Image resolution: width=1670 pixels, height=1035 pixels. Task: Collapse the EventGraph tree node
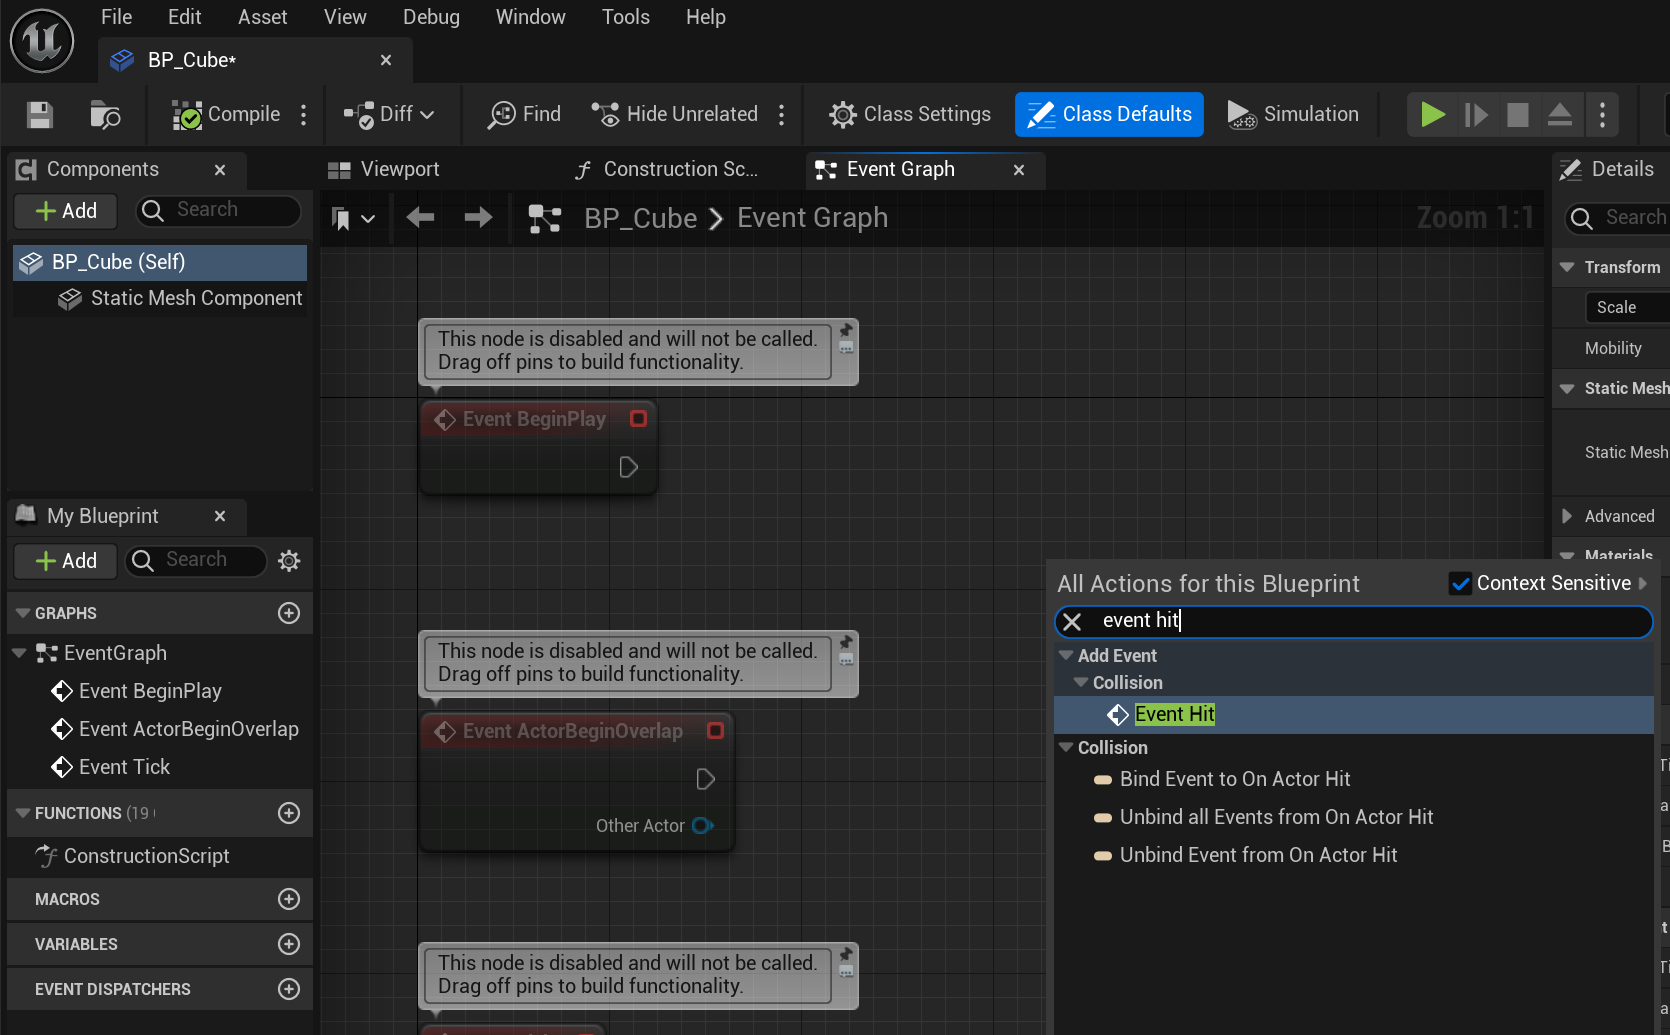pos(19,653)
